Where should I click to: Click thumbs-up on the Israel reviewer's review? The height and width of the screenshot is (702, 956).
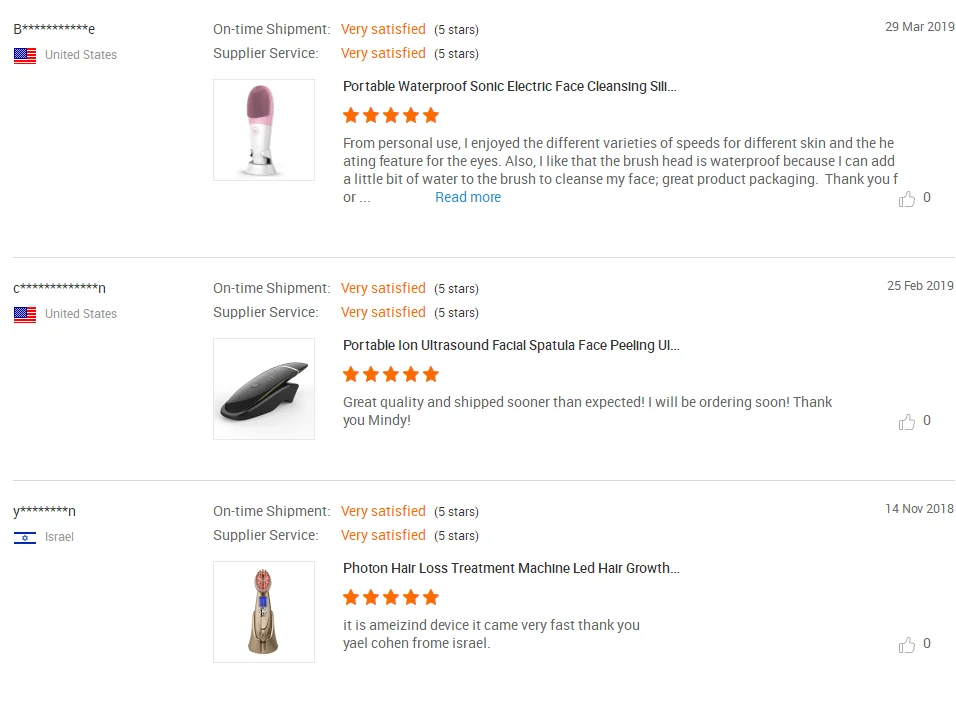coord(907,645)
